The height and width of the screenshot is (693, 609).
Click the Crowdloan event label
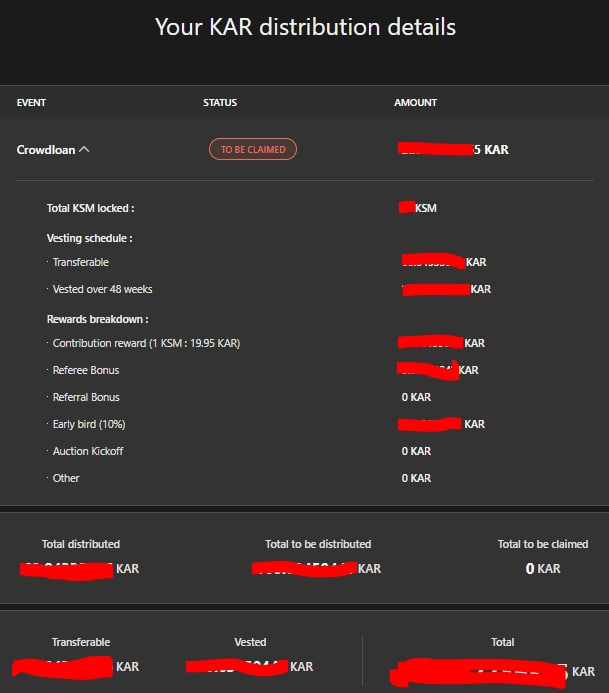(x=46, y=150)
